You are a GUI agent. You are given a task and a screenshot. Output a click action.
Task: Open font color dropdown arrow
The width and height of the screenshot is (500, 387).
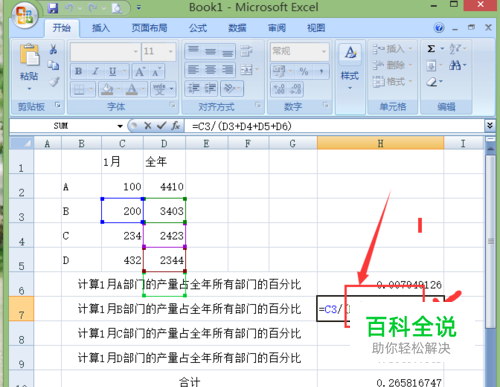pyautogui.click(x=143, y=89)
